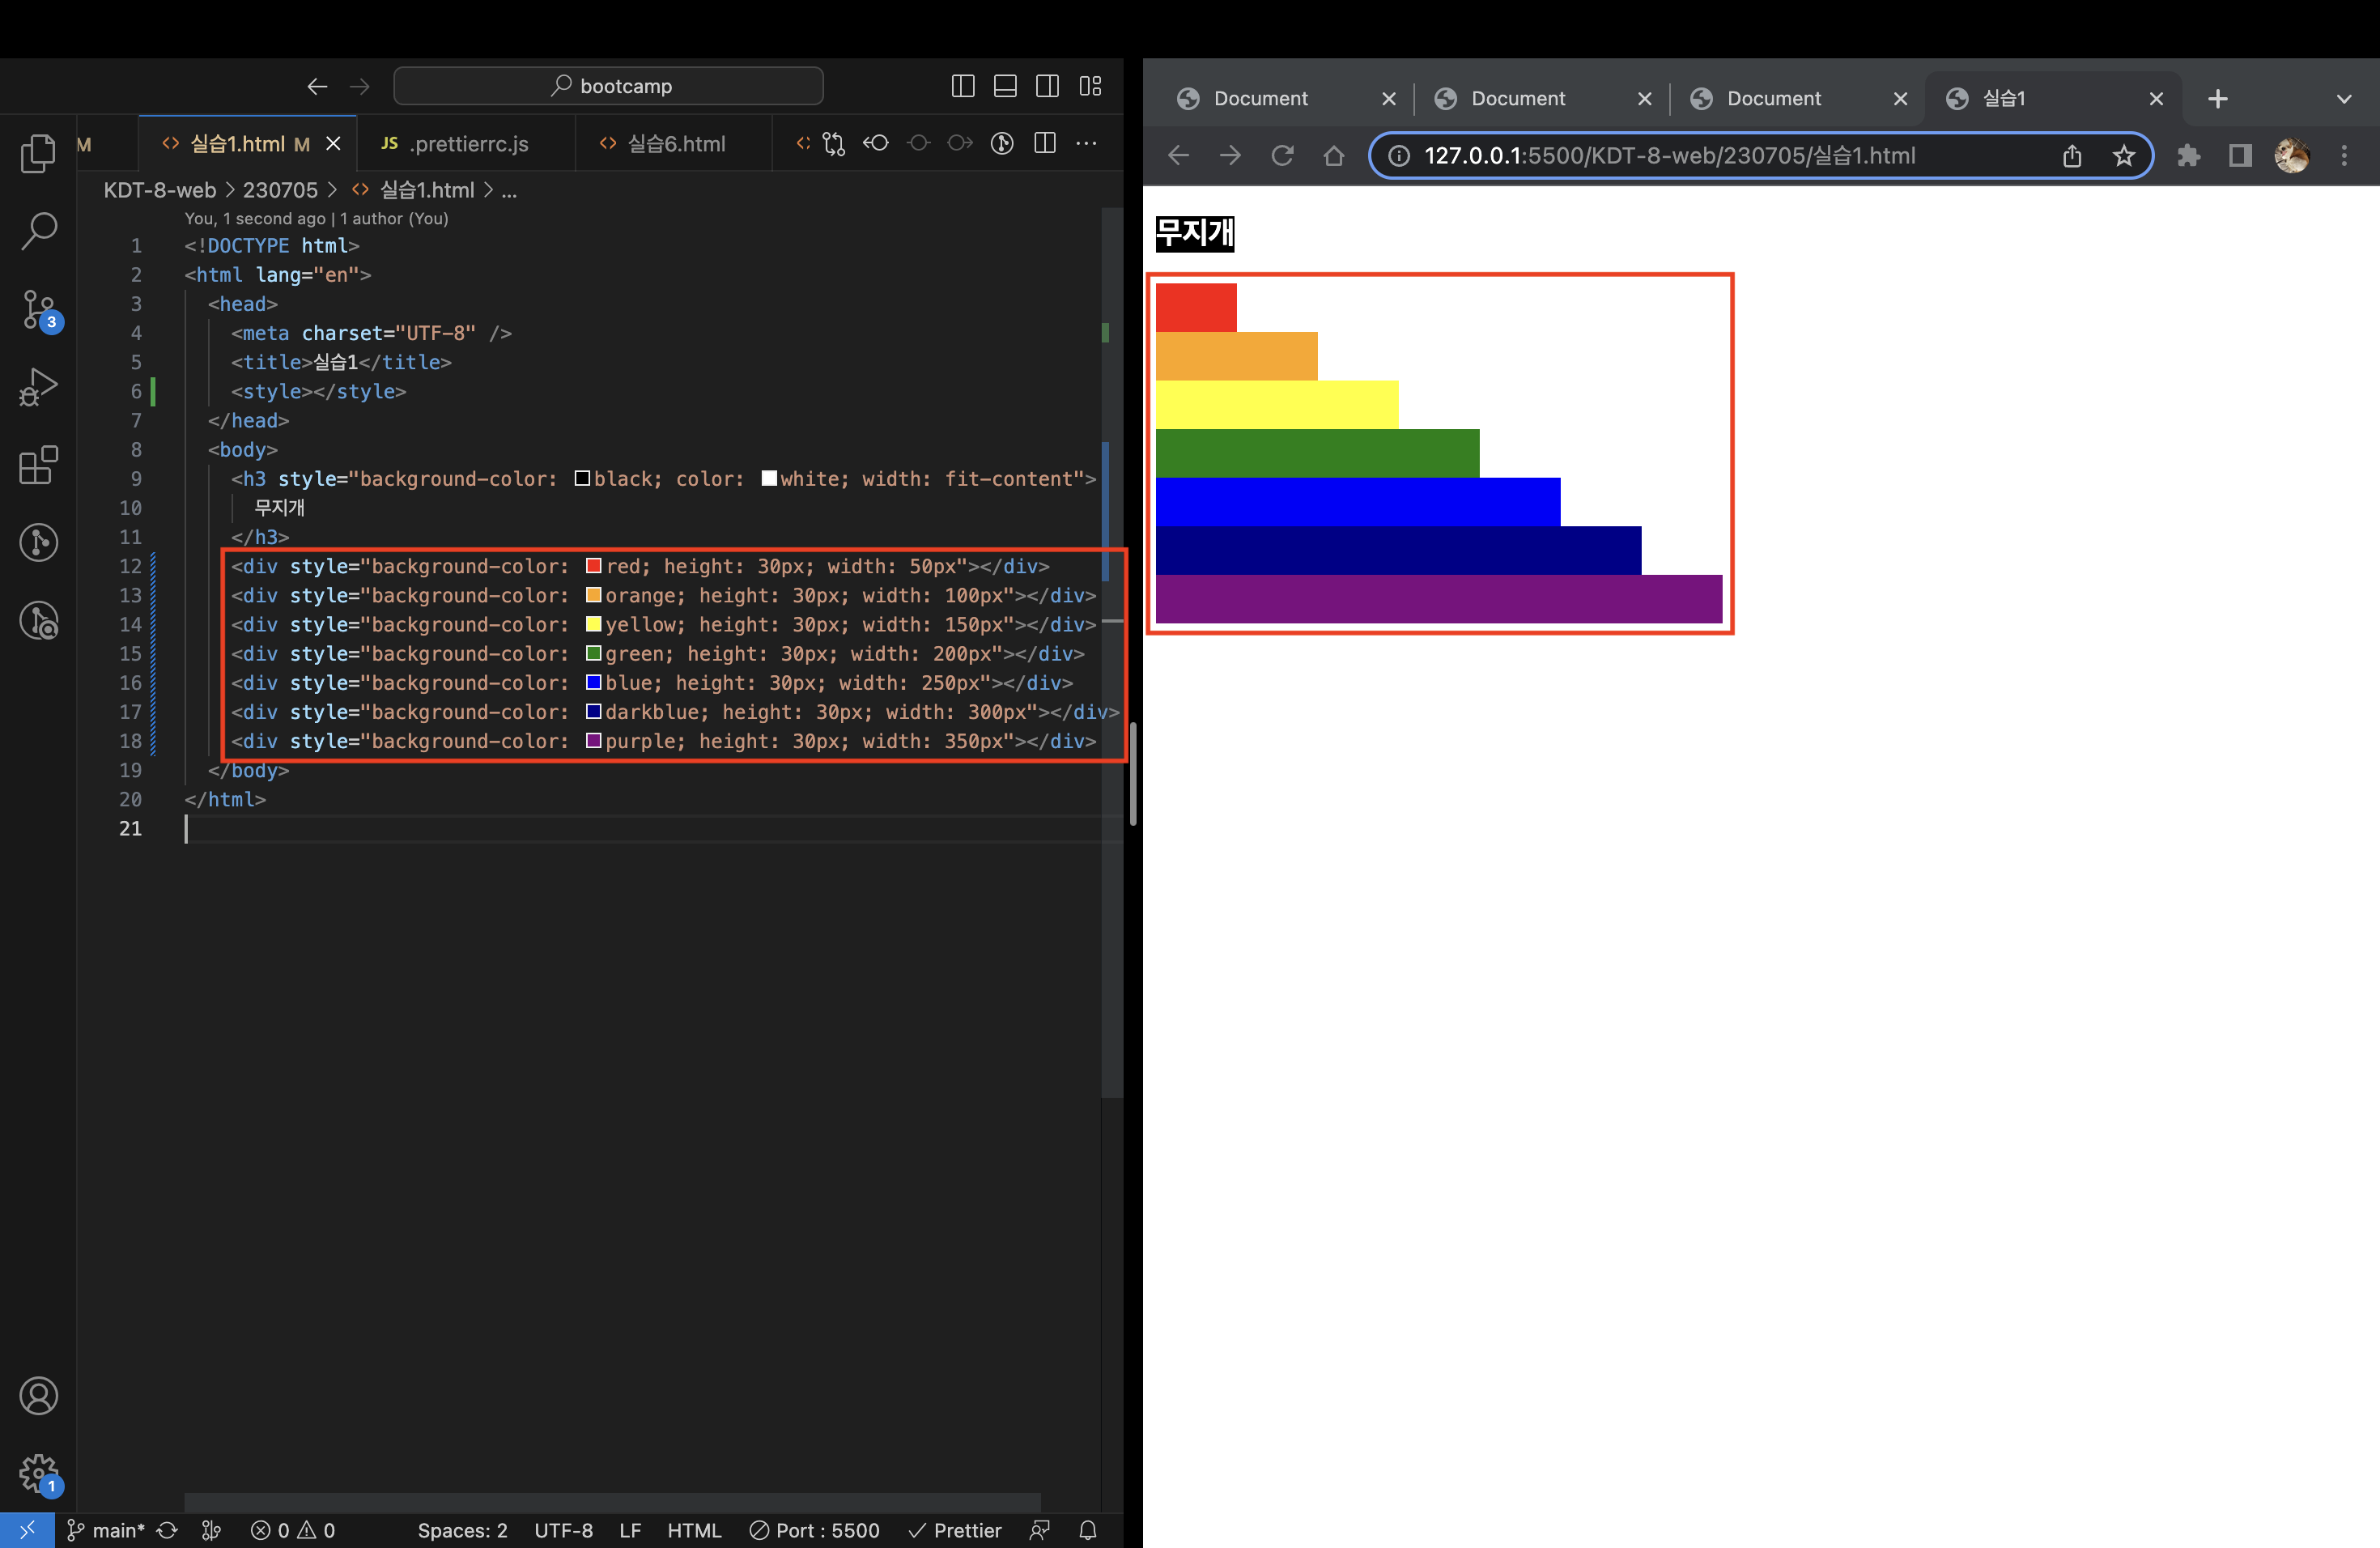Click the Prettier status bar item
Viewport: 2380px width, 1548px height.
[x=954, y=1530]
